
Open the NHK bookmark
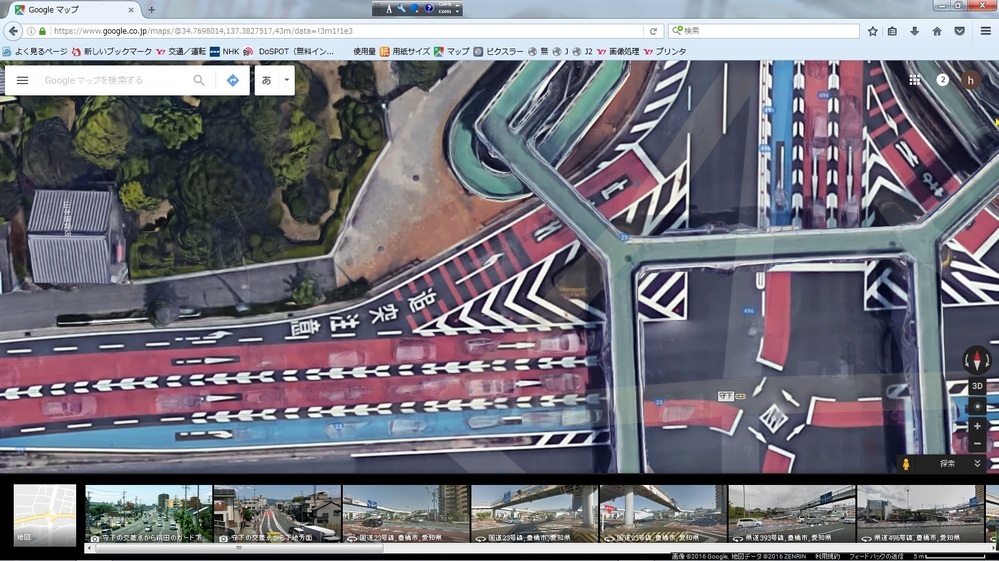(x=224, y=51)
